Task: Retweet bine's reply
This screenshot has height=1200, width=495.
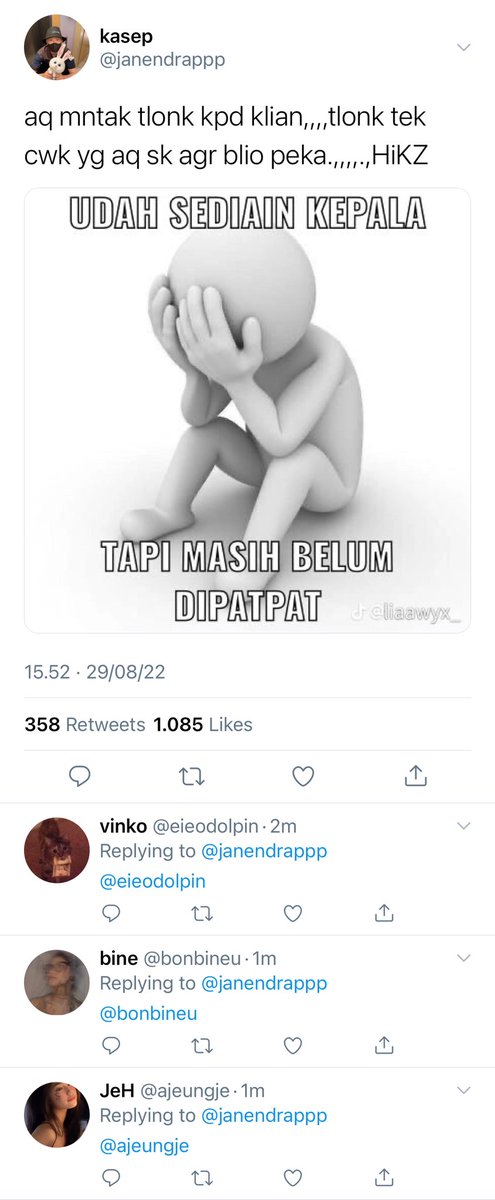Action: coord(201,1046)
